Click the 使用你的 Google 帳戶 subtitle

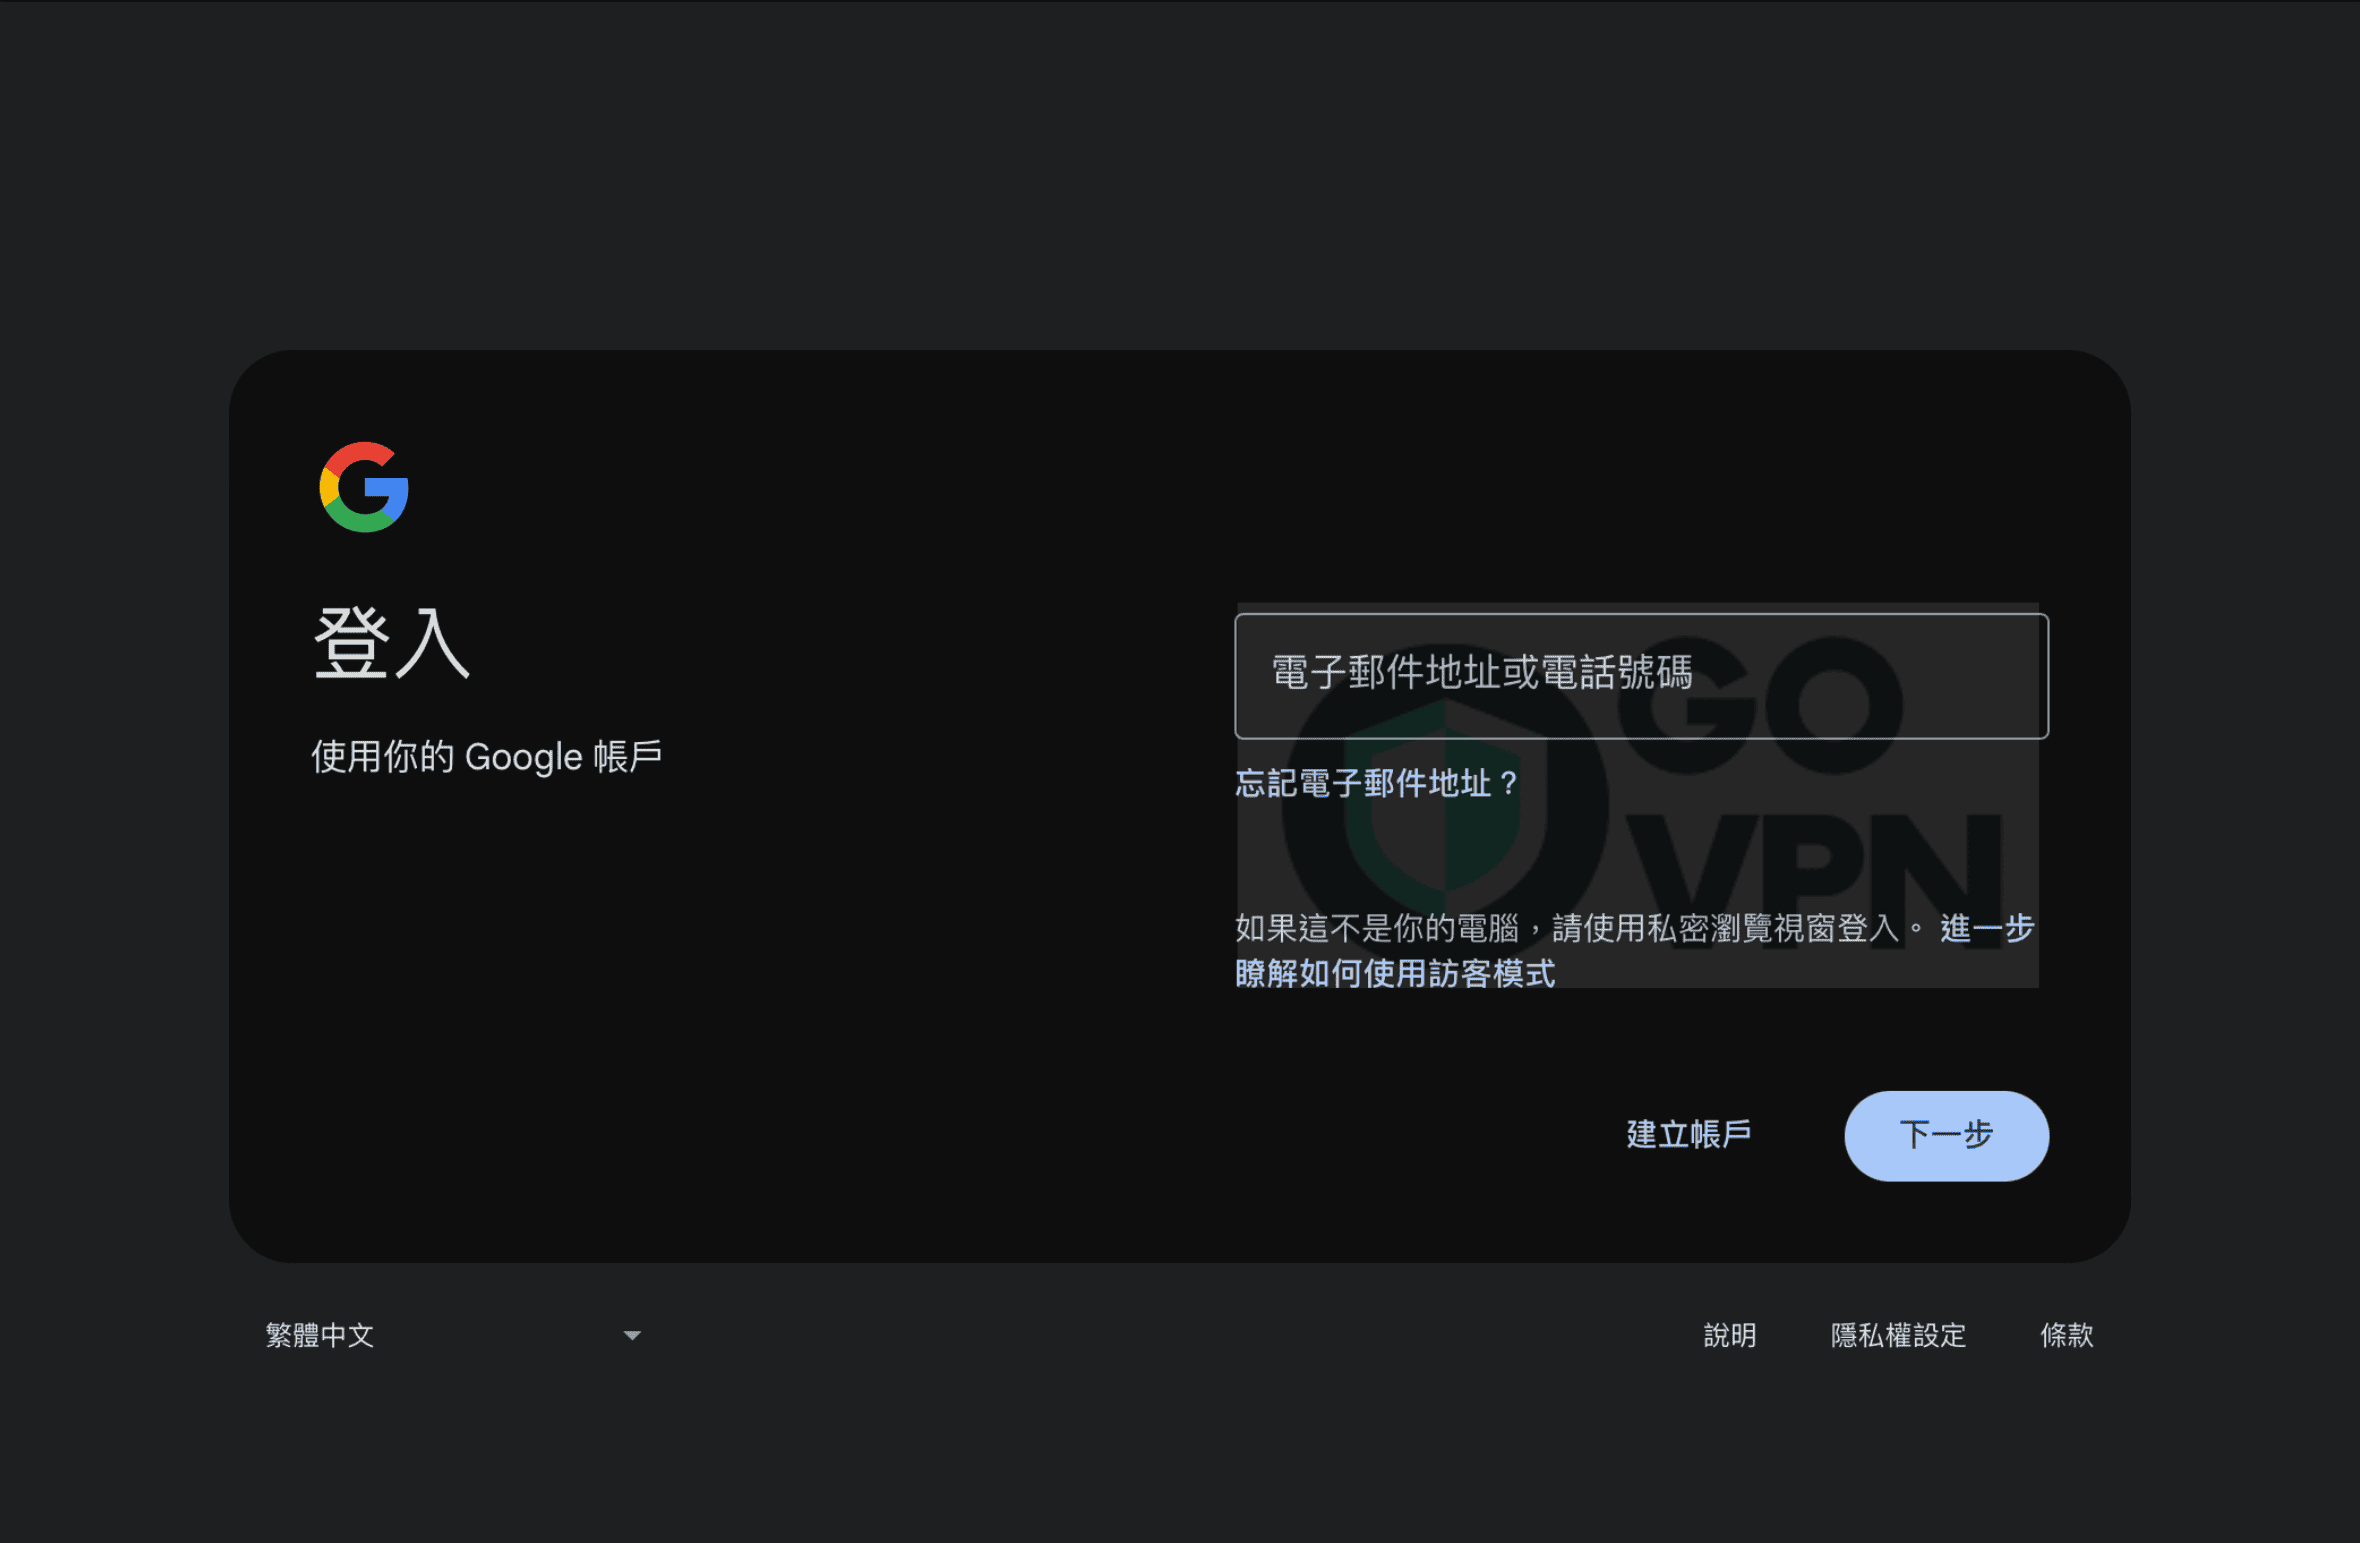487,757
